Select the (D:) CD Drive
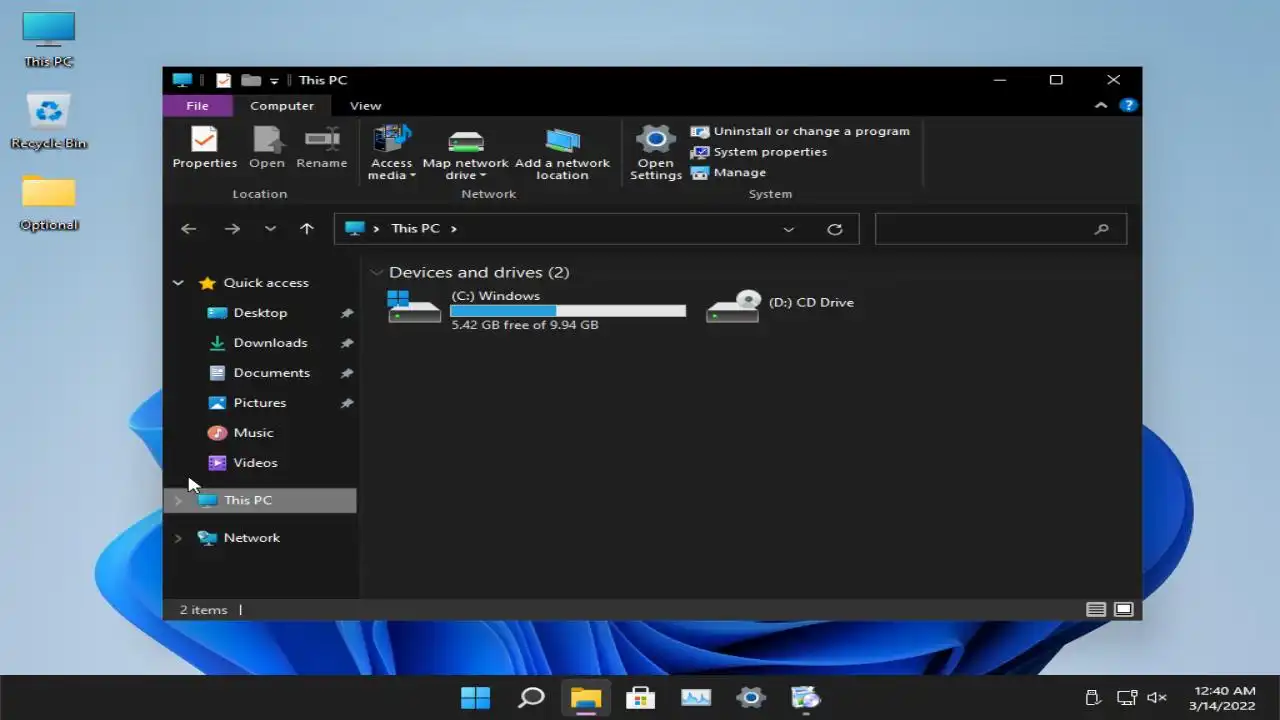This screenshot has height=720, width=1280. pos(781,304)
